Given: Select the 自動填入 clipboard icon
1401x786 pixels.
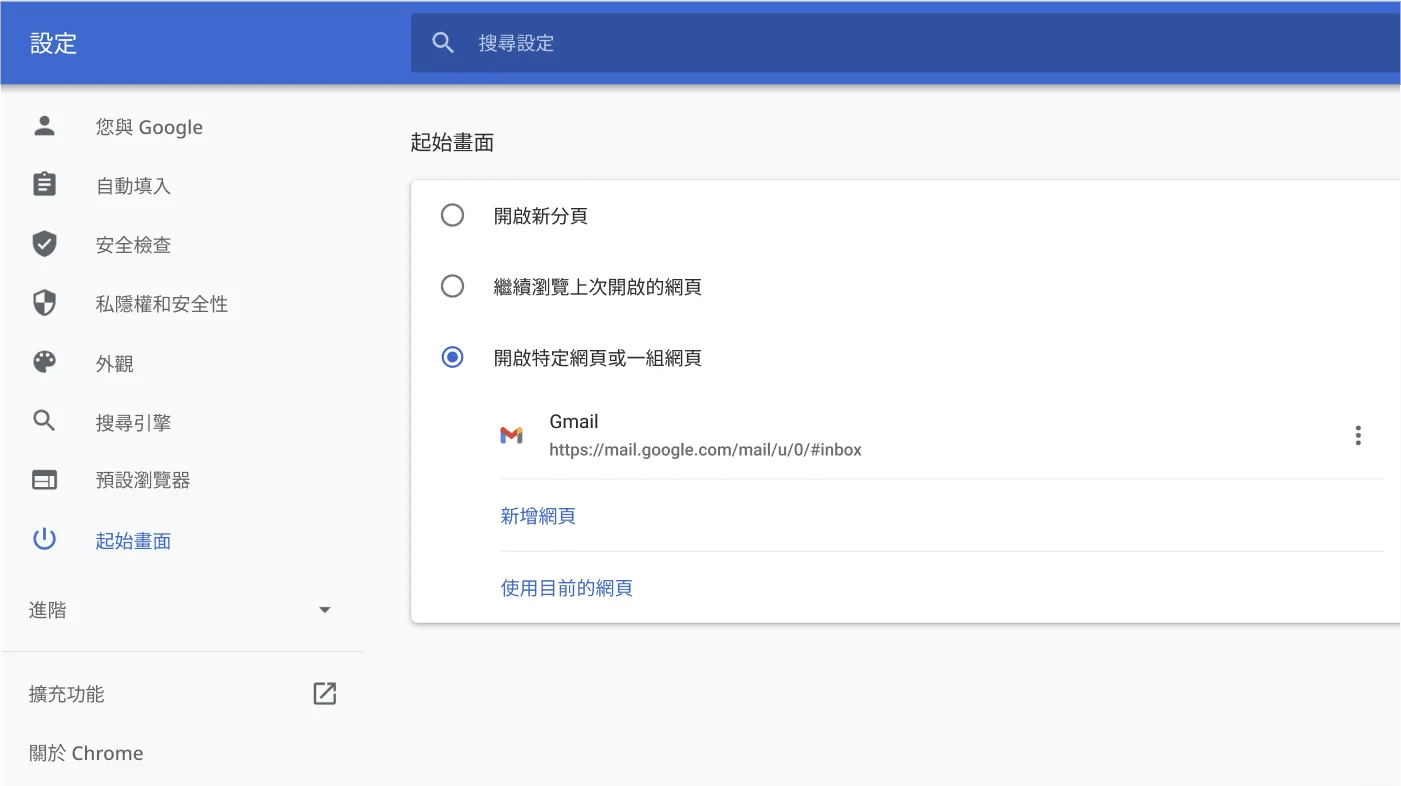Looking at the screenshot, I should (44, 184).
